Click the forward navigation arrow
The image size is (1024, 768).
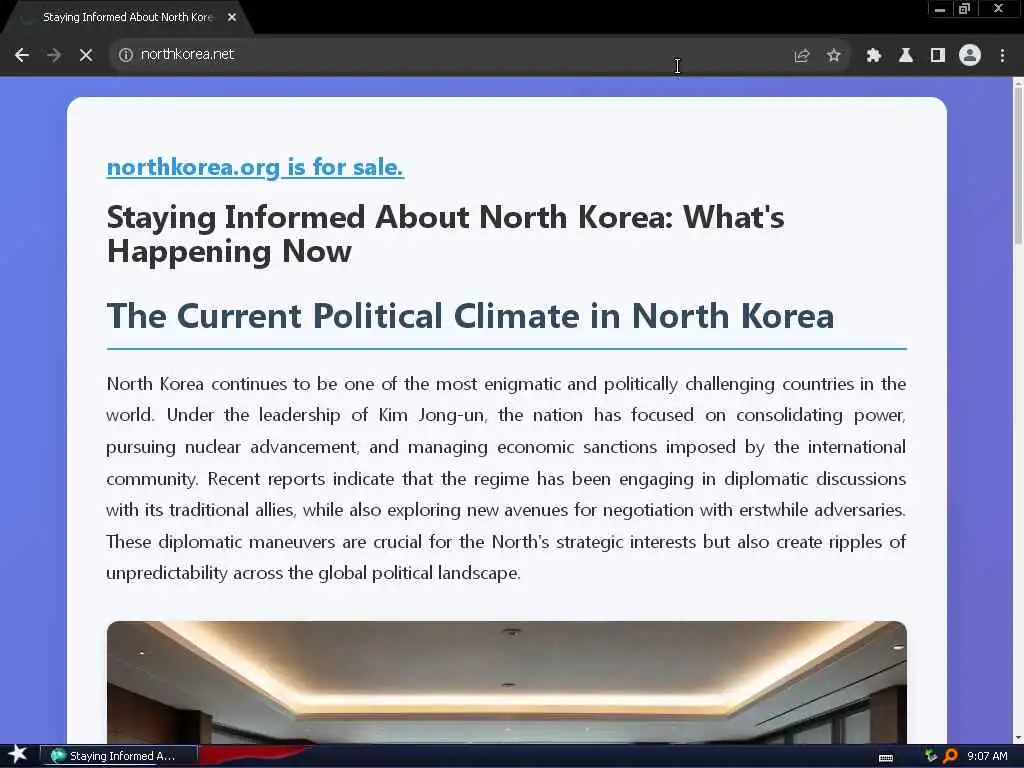[54, 55]
